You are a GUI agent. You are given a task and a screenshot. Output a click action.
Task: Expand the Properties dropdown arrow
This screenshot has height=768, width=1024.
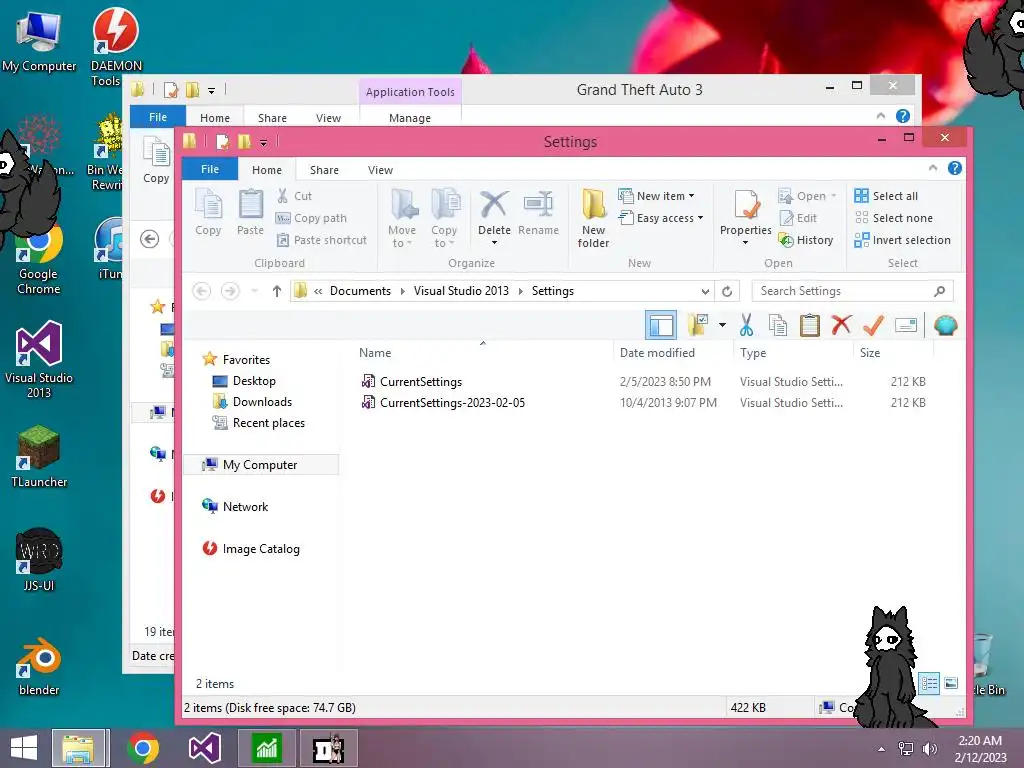pyautogui.click(x=745, y=243)
